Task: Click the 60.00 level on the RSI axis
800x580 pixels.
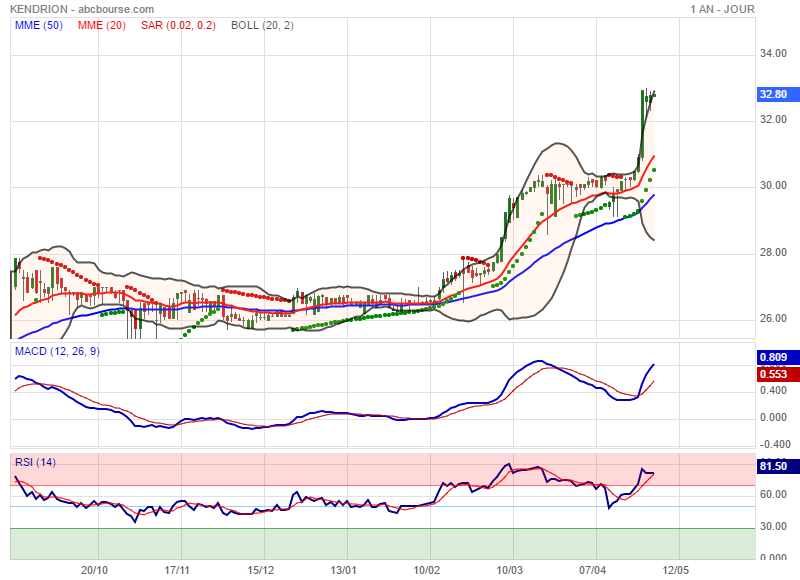Action: tap(773, 494)
